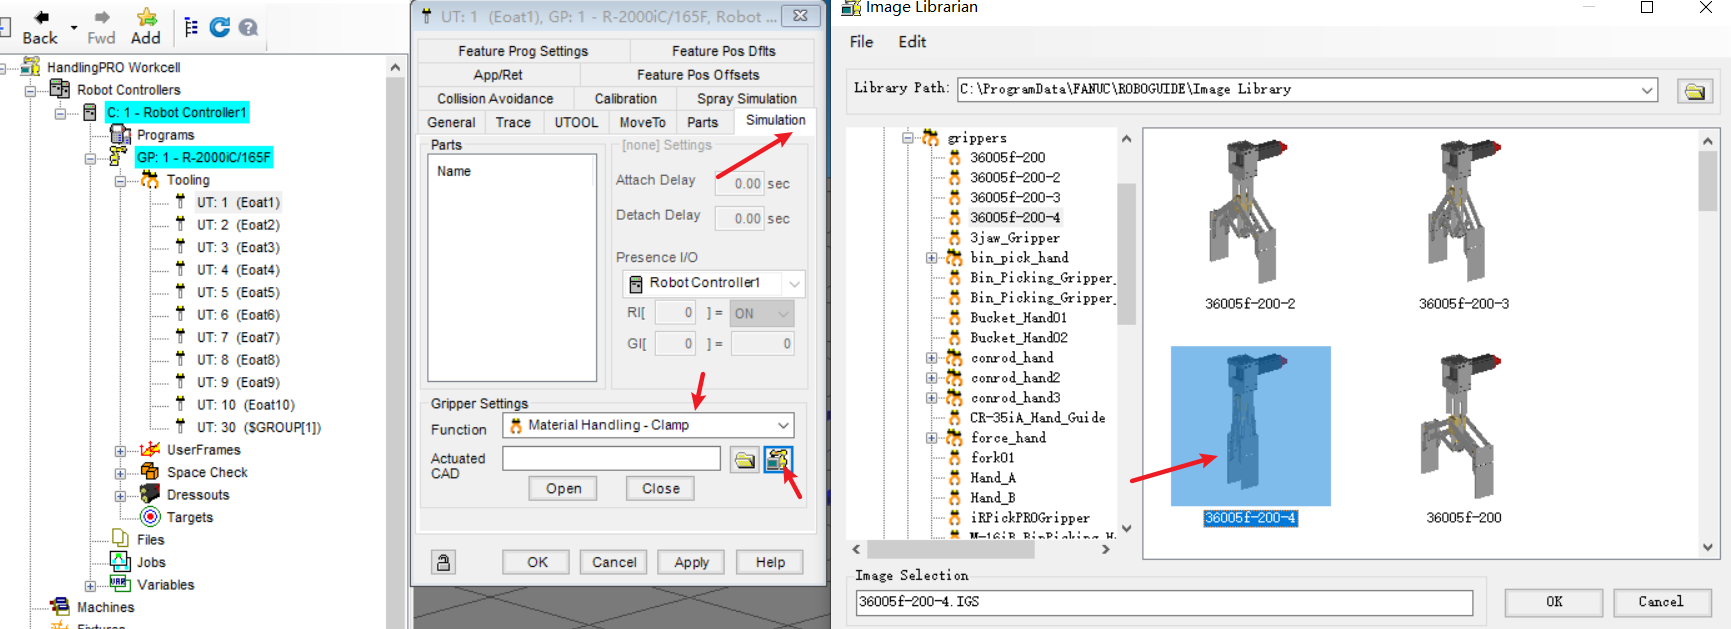Screen dimensions: 1731x629
Task: Open the Edit menu in Image Librarian
Action: pyautogui.click(x=912, y=42)
